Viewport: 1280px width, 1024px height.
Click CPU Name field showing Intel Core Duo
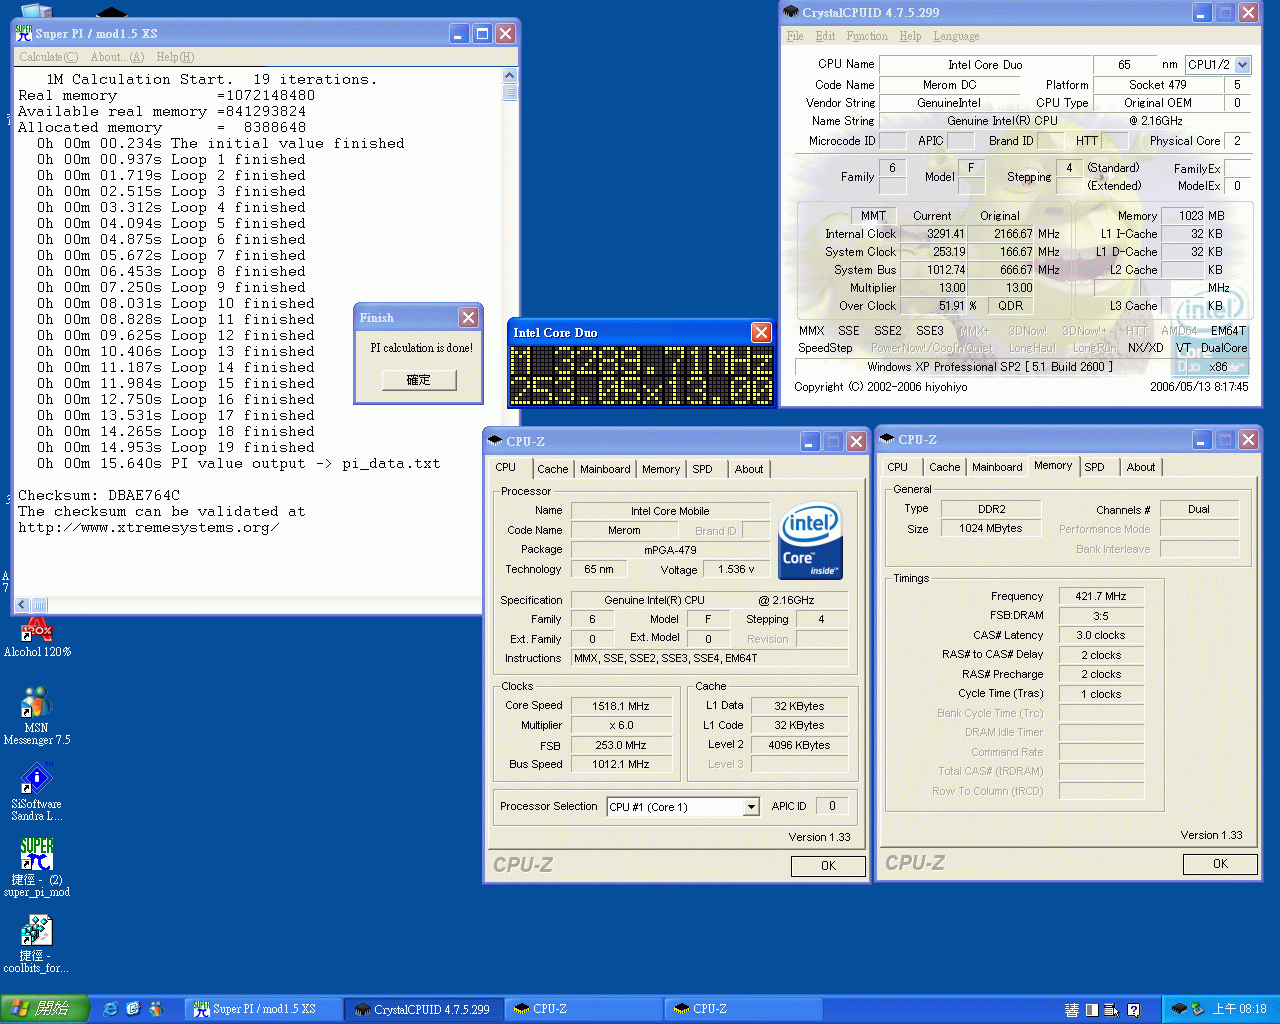pyautogui.click(x=985, y=65)
